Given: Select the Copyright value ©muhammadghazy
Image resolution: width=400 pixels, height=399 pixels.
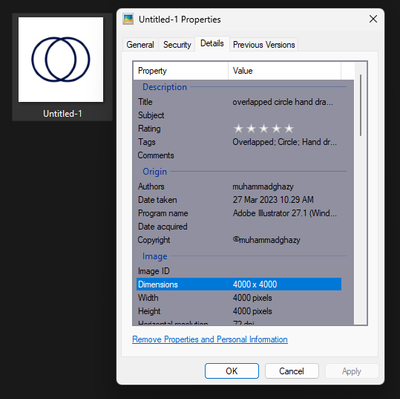Looking at the screenshot, I should click(x=266, y=240).
